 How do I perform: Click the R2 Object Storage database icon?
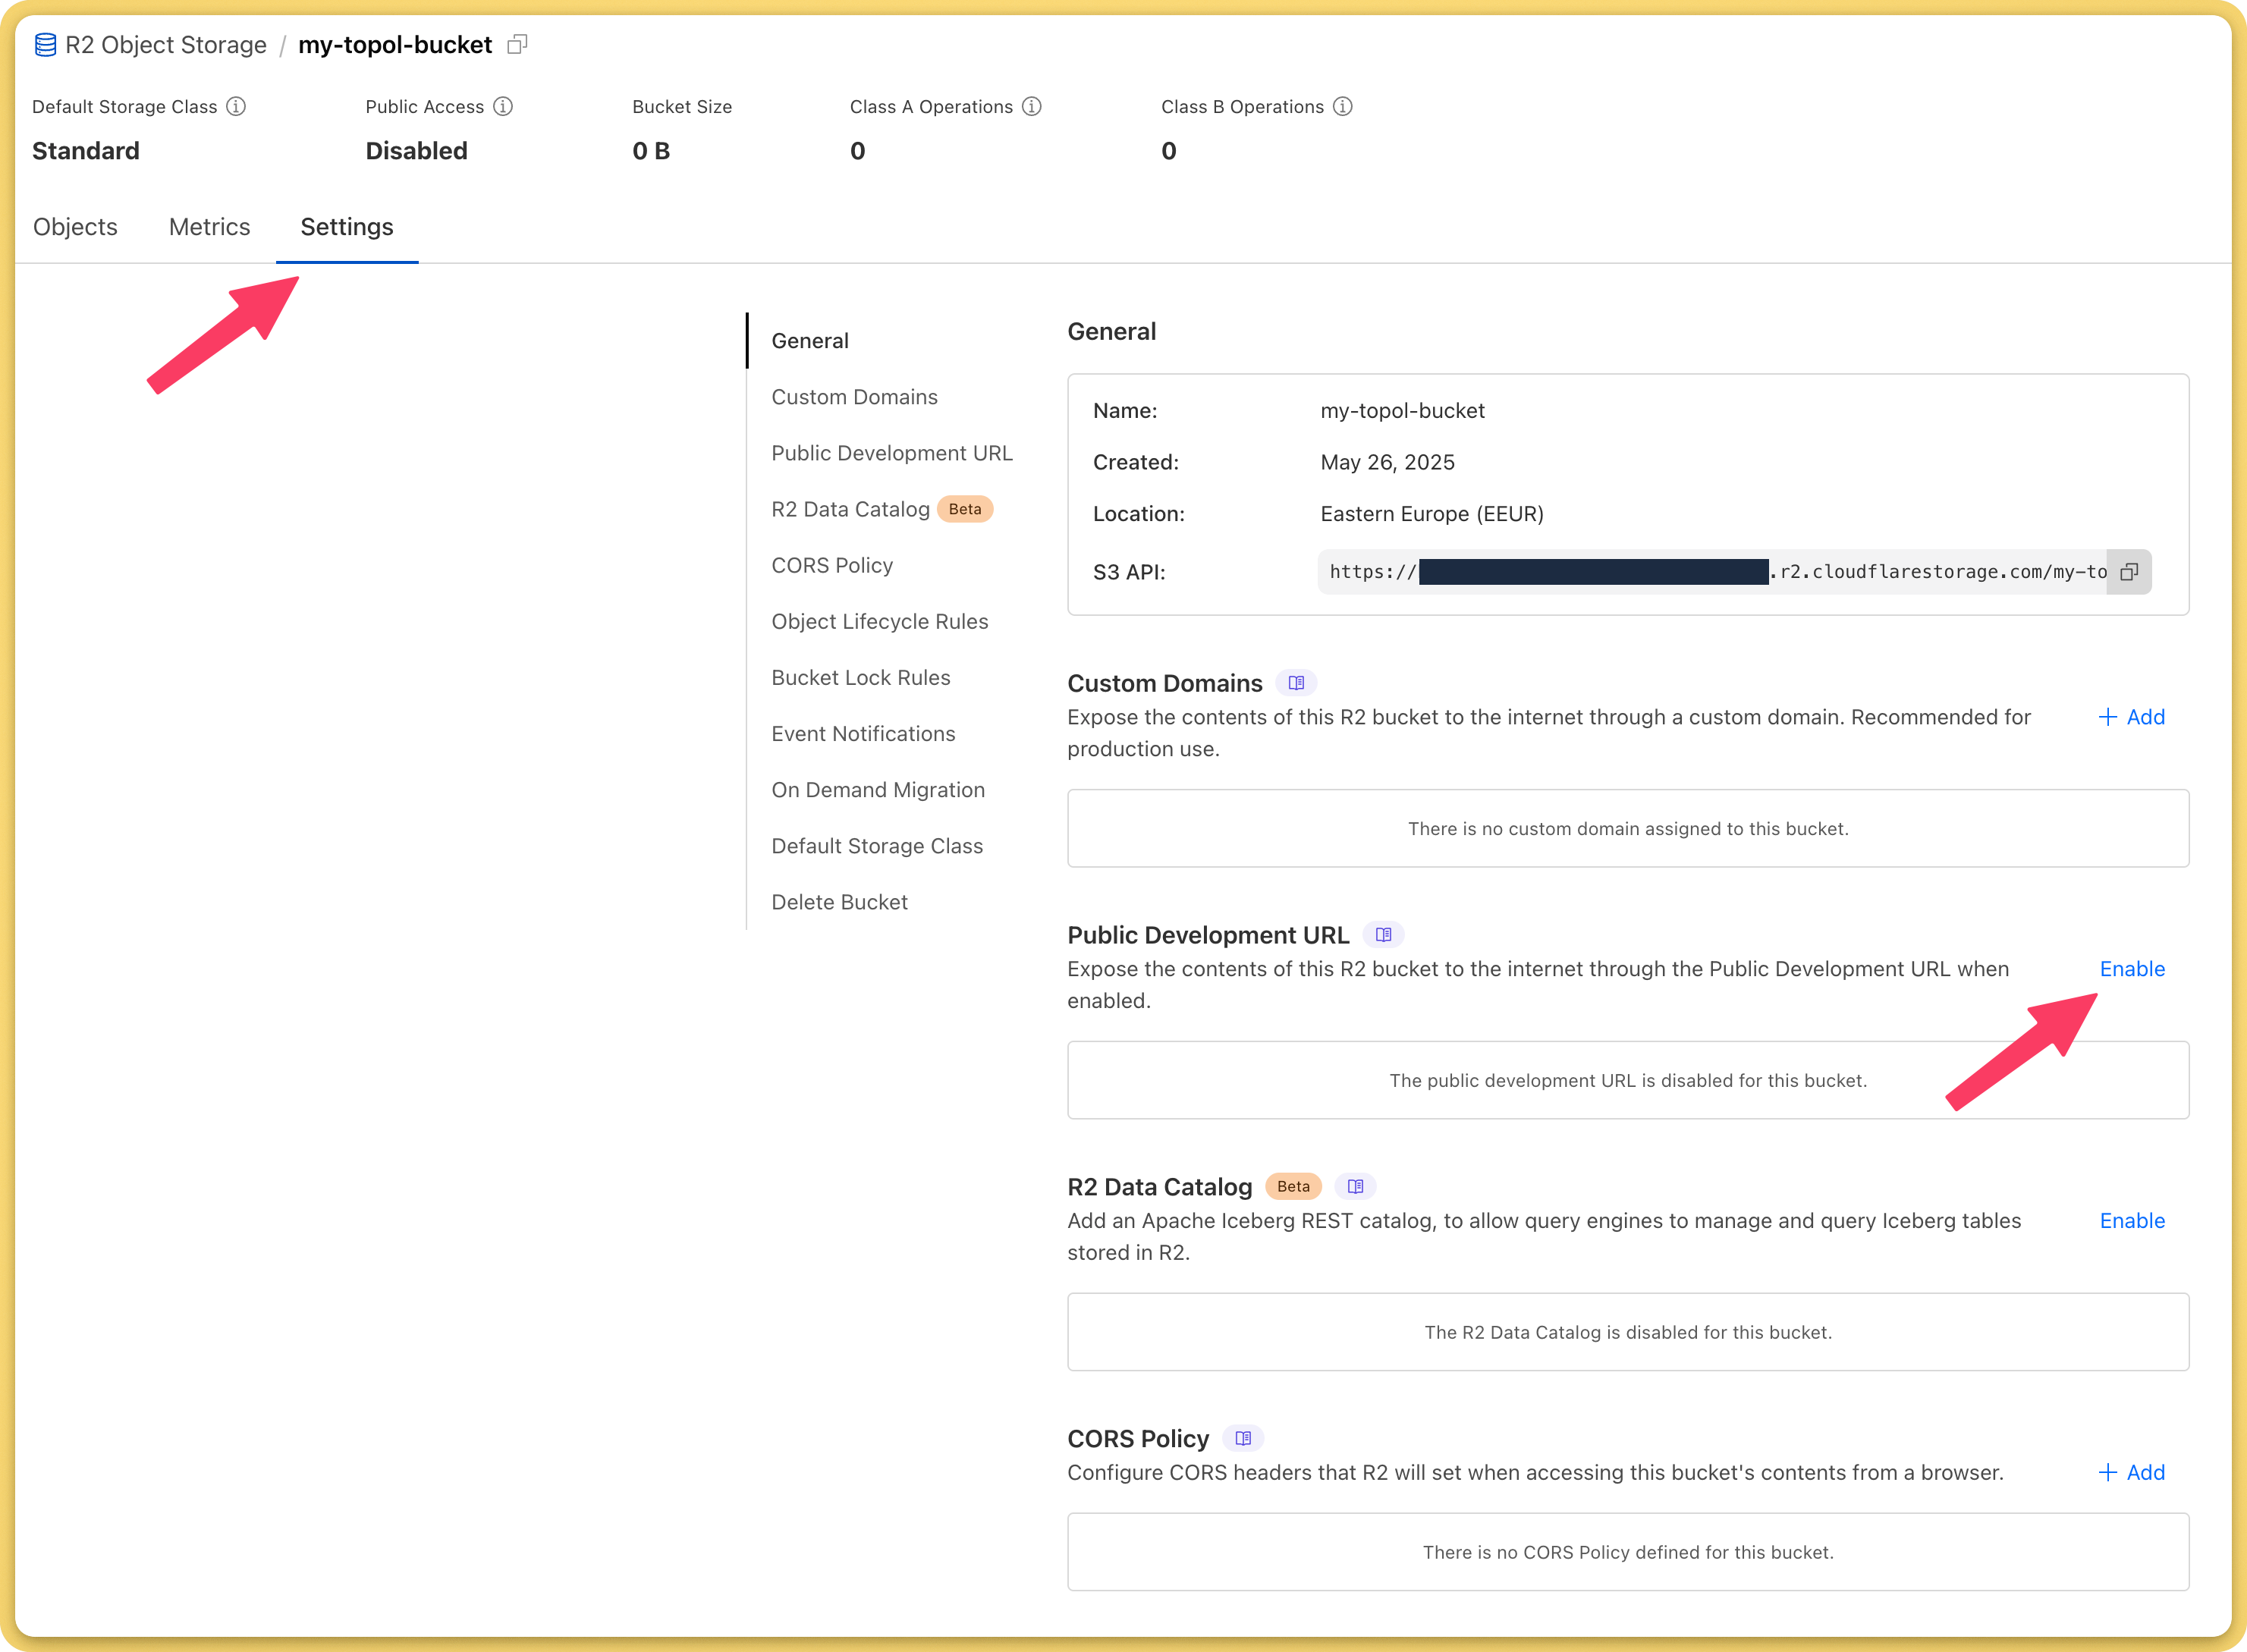pyautogui.click(x=45, y=45)
